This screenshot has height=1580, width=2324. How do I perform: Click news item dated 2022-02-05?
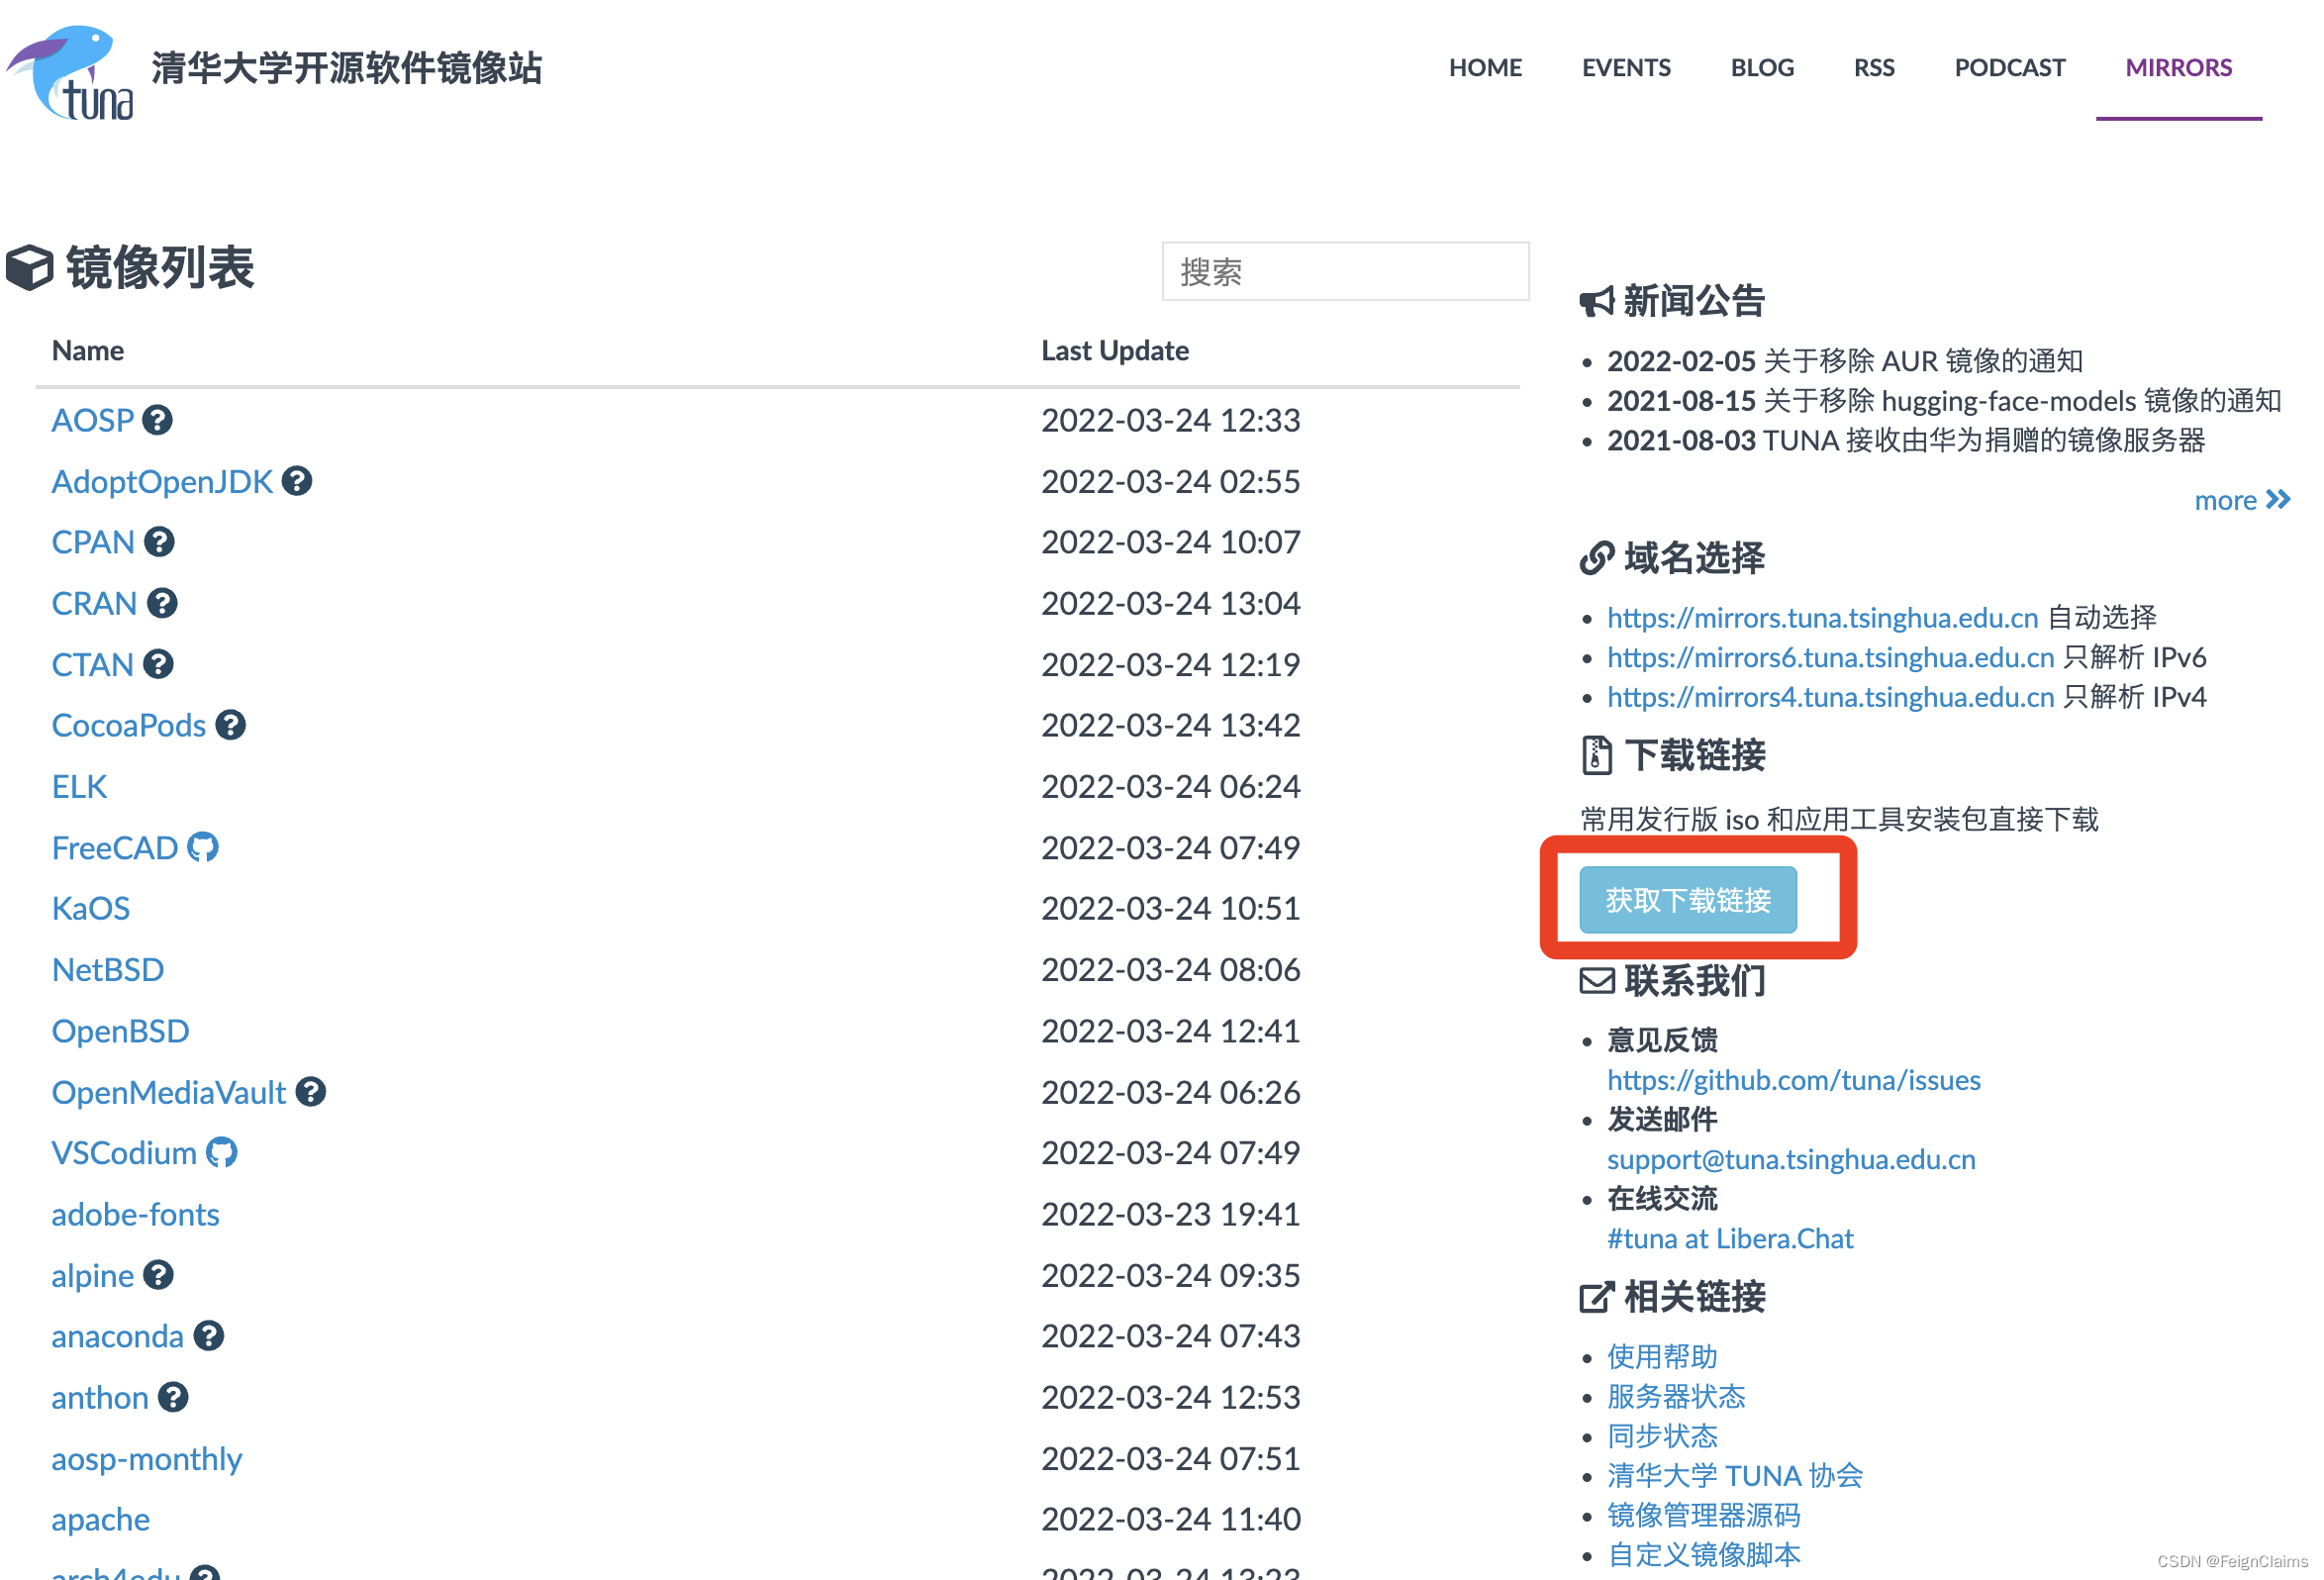click(1844, 360)
